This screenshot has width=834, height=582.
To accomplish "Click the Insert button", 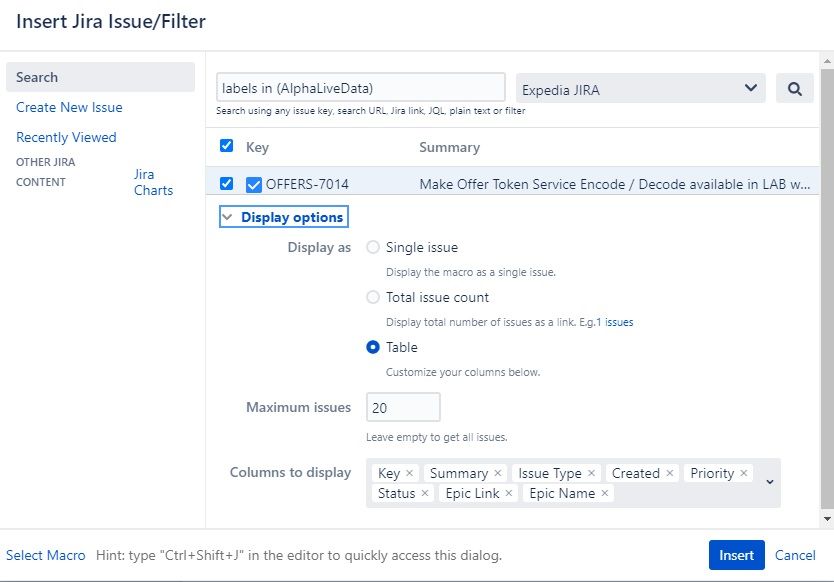I will 737,555.
